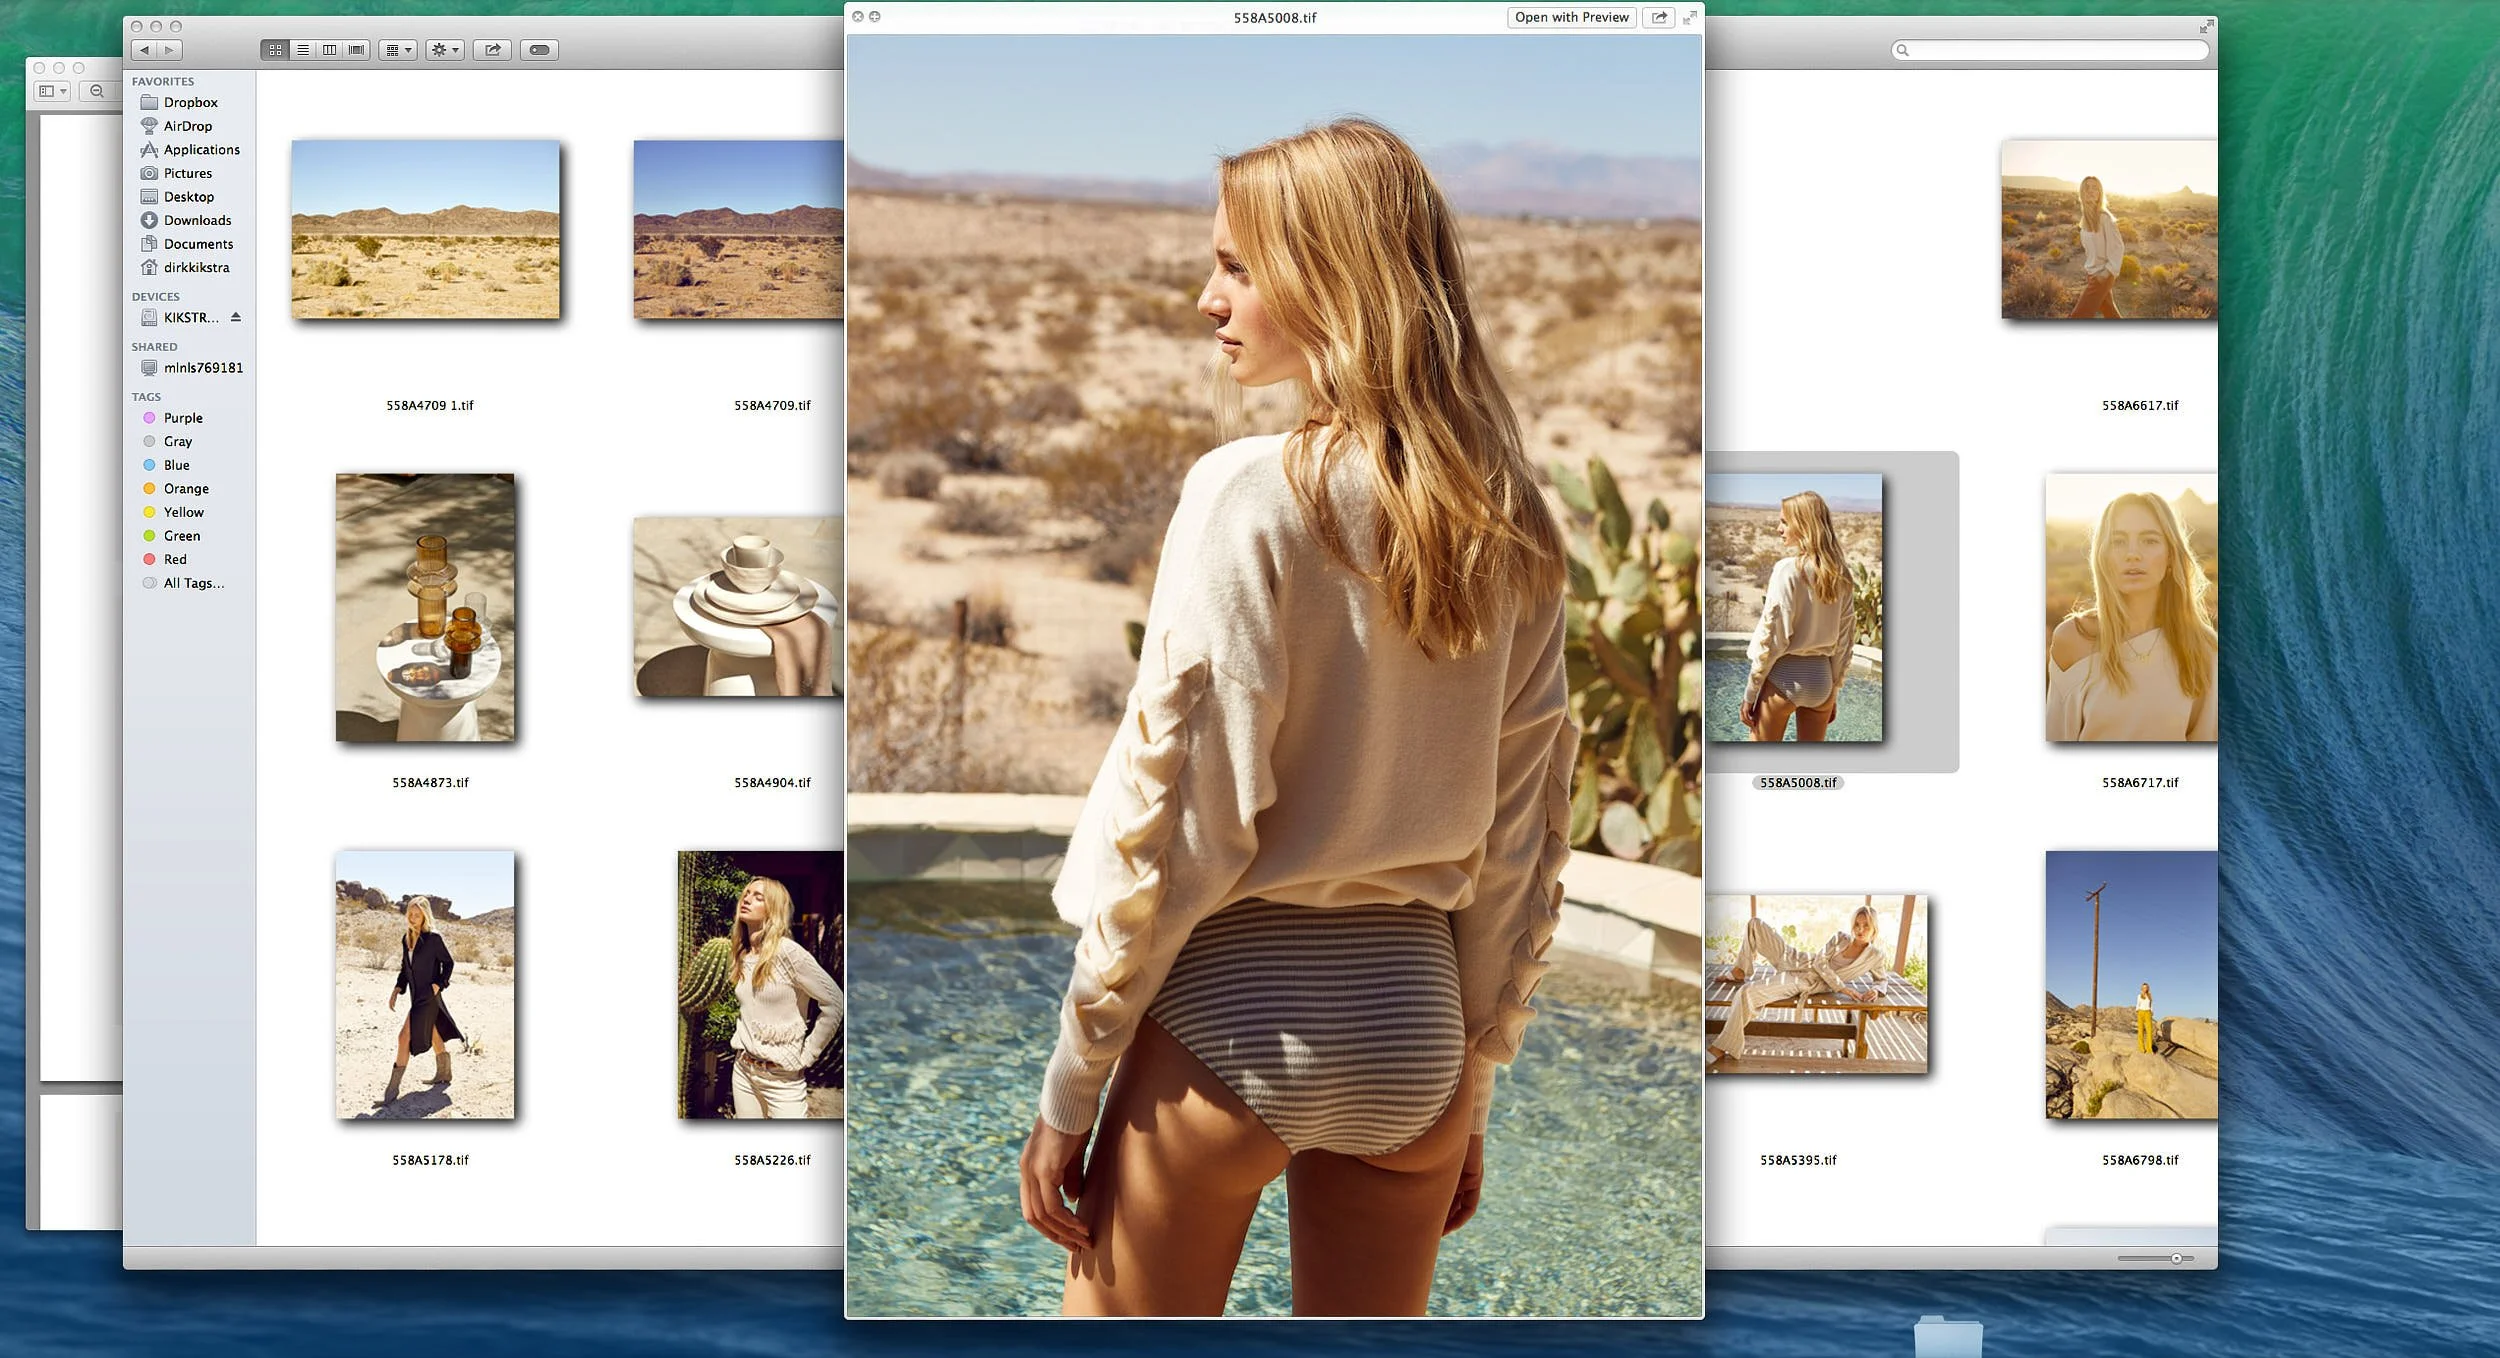Image resolution: width=2500 pixels, height=1358 pixels.
Task: Select the Red tag in the sidebar
Action: [175, 559]
